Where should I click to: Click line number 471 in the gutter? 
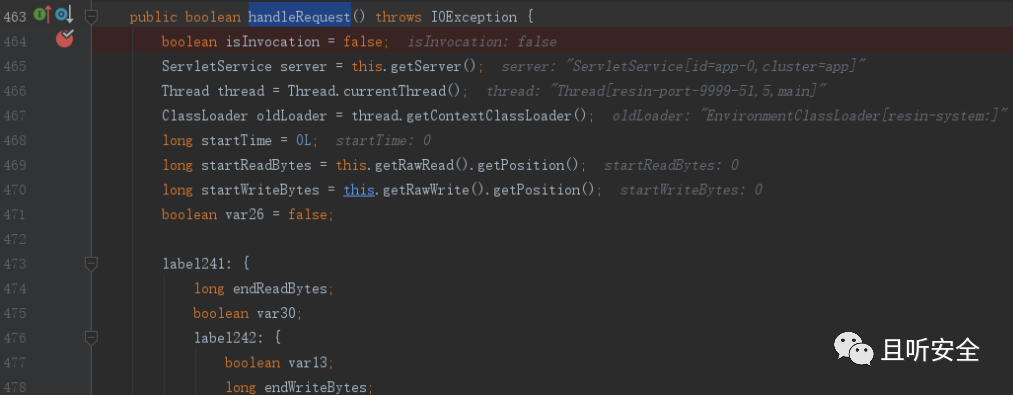(14, 215)
